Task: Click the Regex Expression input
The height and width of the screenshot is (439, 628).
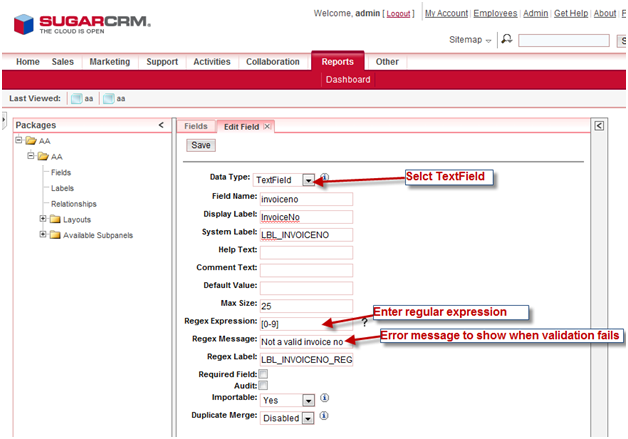Action: click(306, 324)
